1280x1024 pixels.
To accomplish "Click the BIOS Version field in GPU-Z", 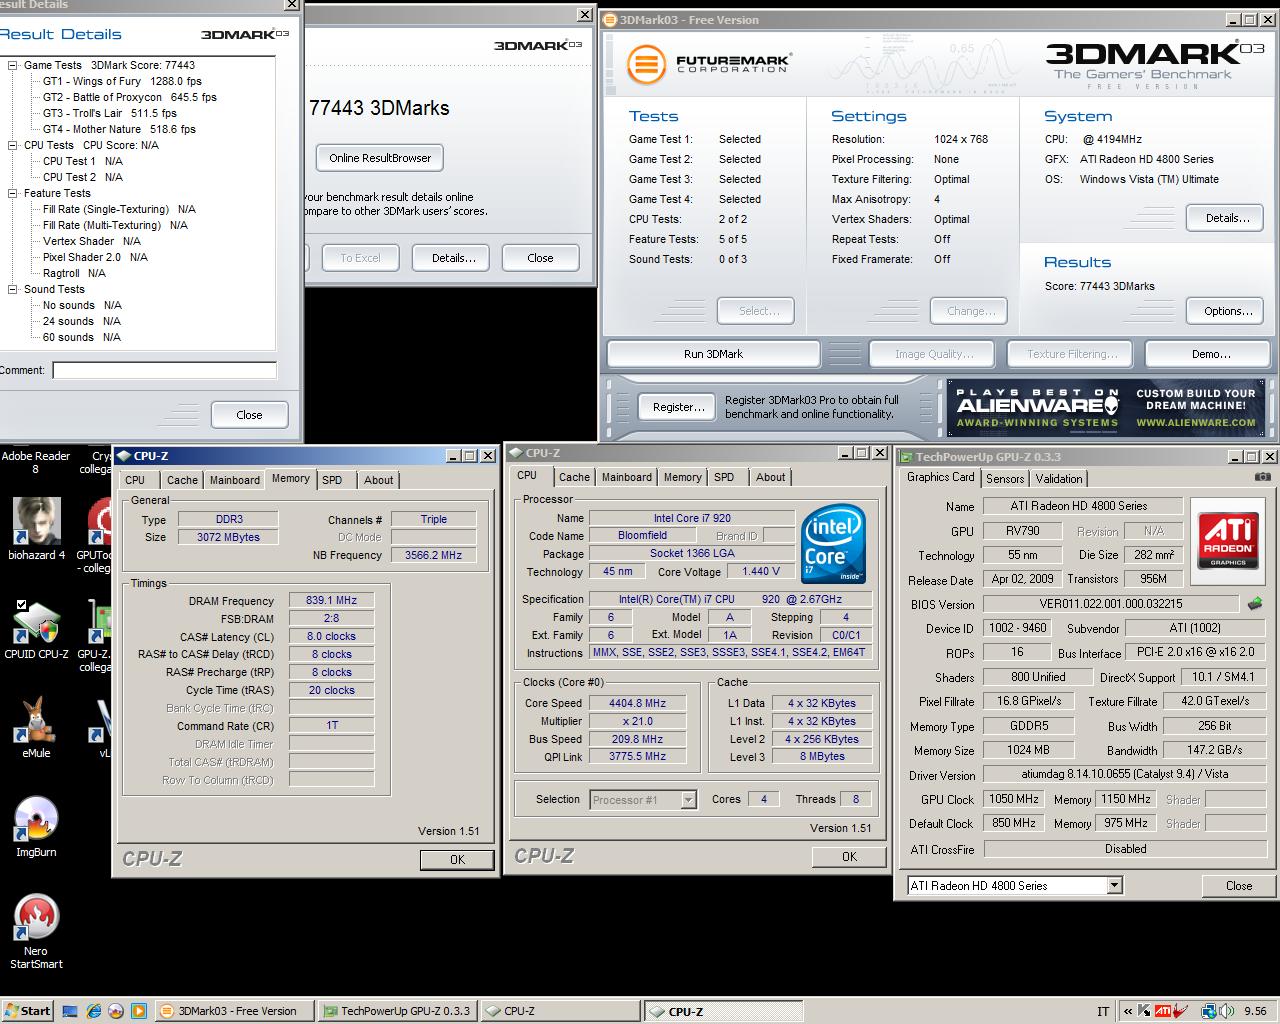I will [1111, 604].
